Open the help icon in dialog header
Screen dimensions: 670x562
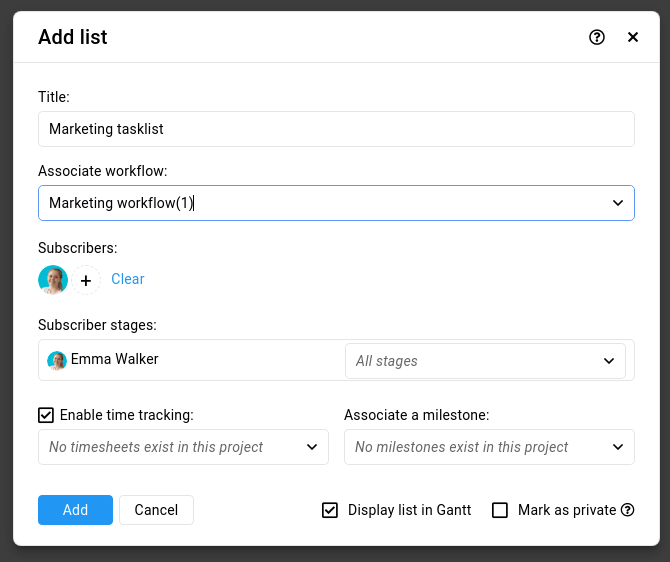click(x=597, y=37)
